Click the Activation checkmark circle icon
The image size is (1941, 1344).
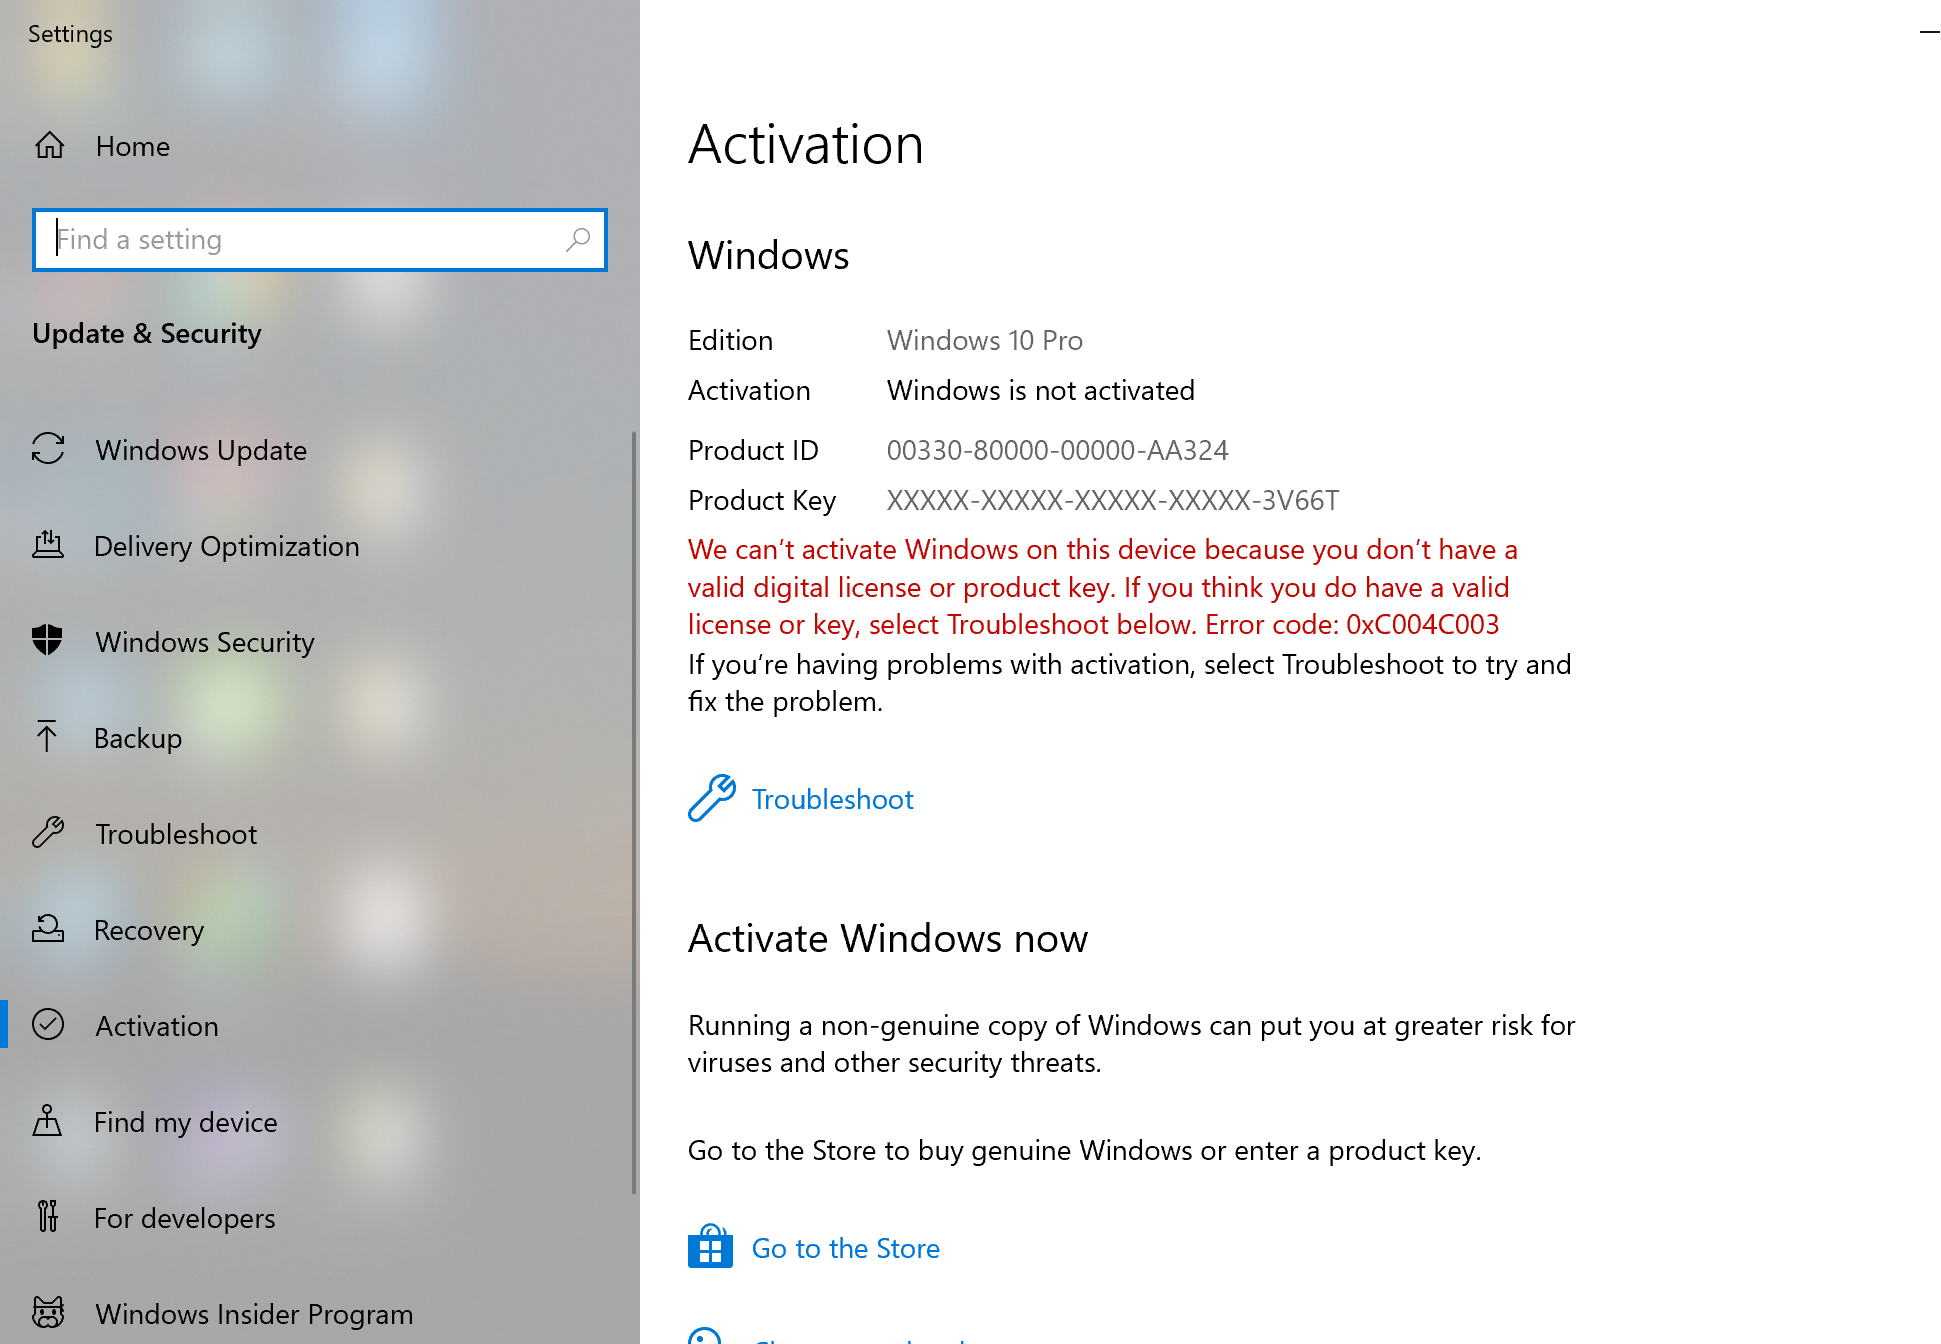(x=48, y=1024)
